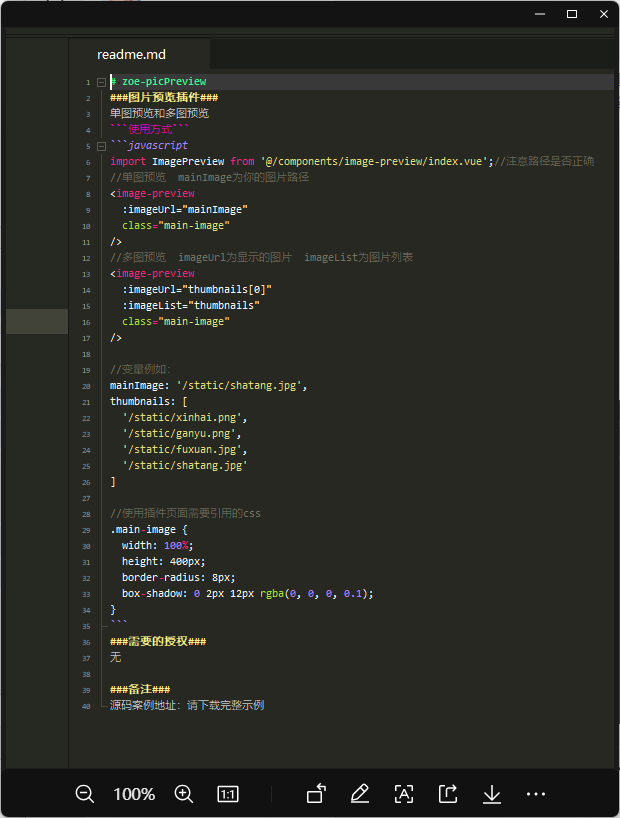The width and height of the screenshot is (620, 818).
Task: Open the more options ellipsis menu
Action: [536, 794]
